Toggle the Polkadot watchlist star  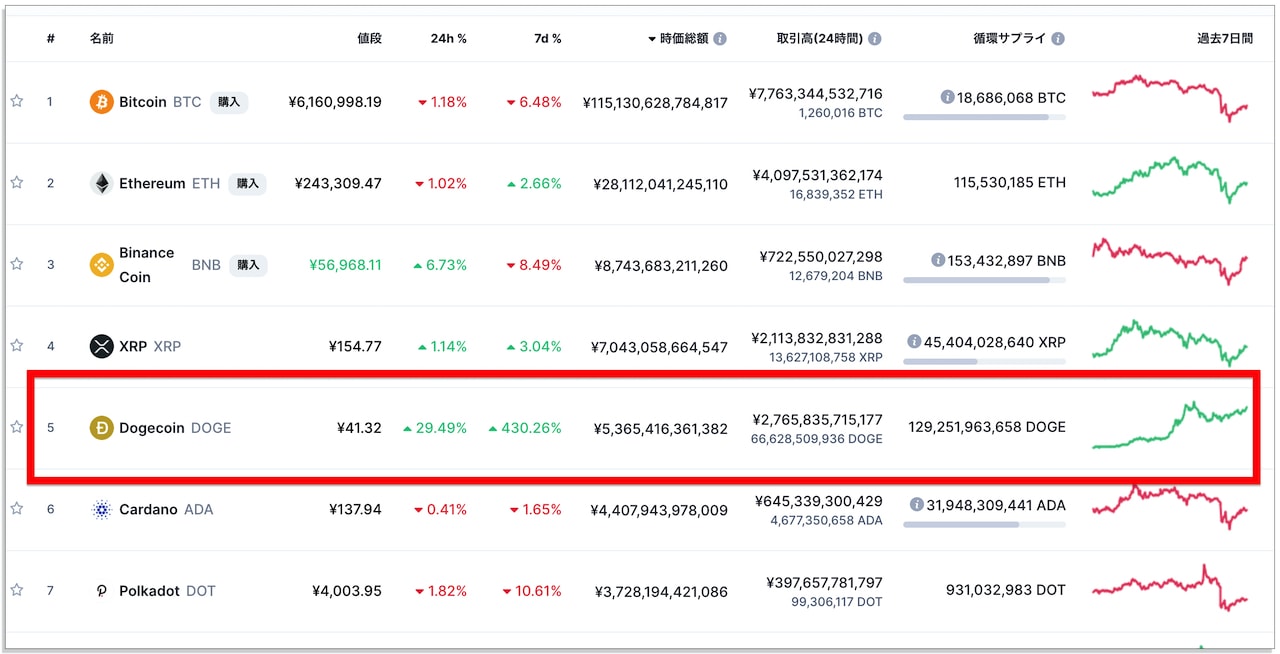click(17, 590)
